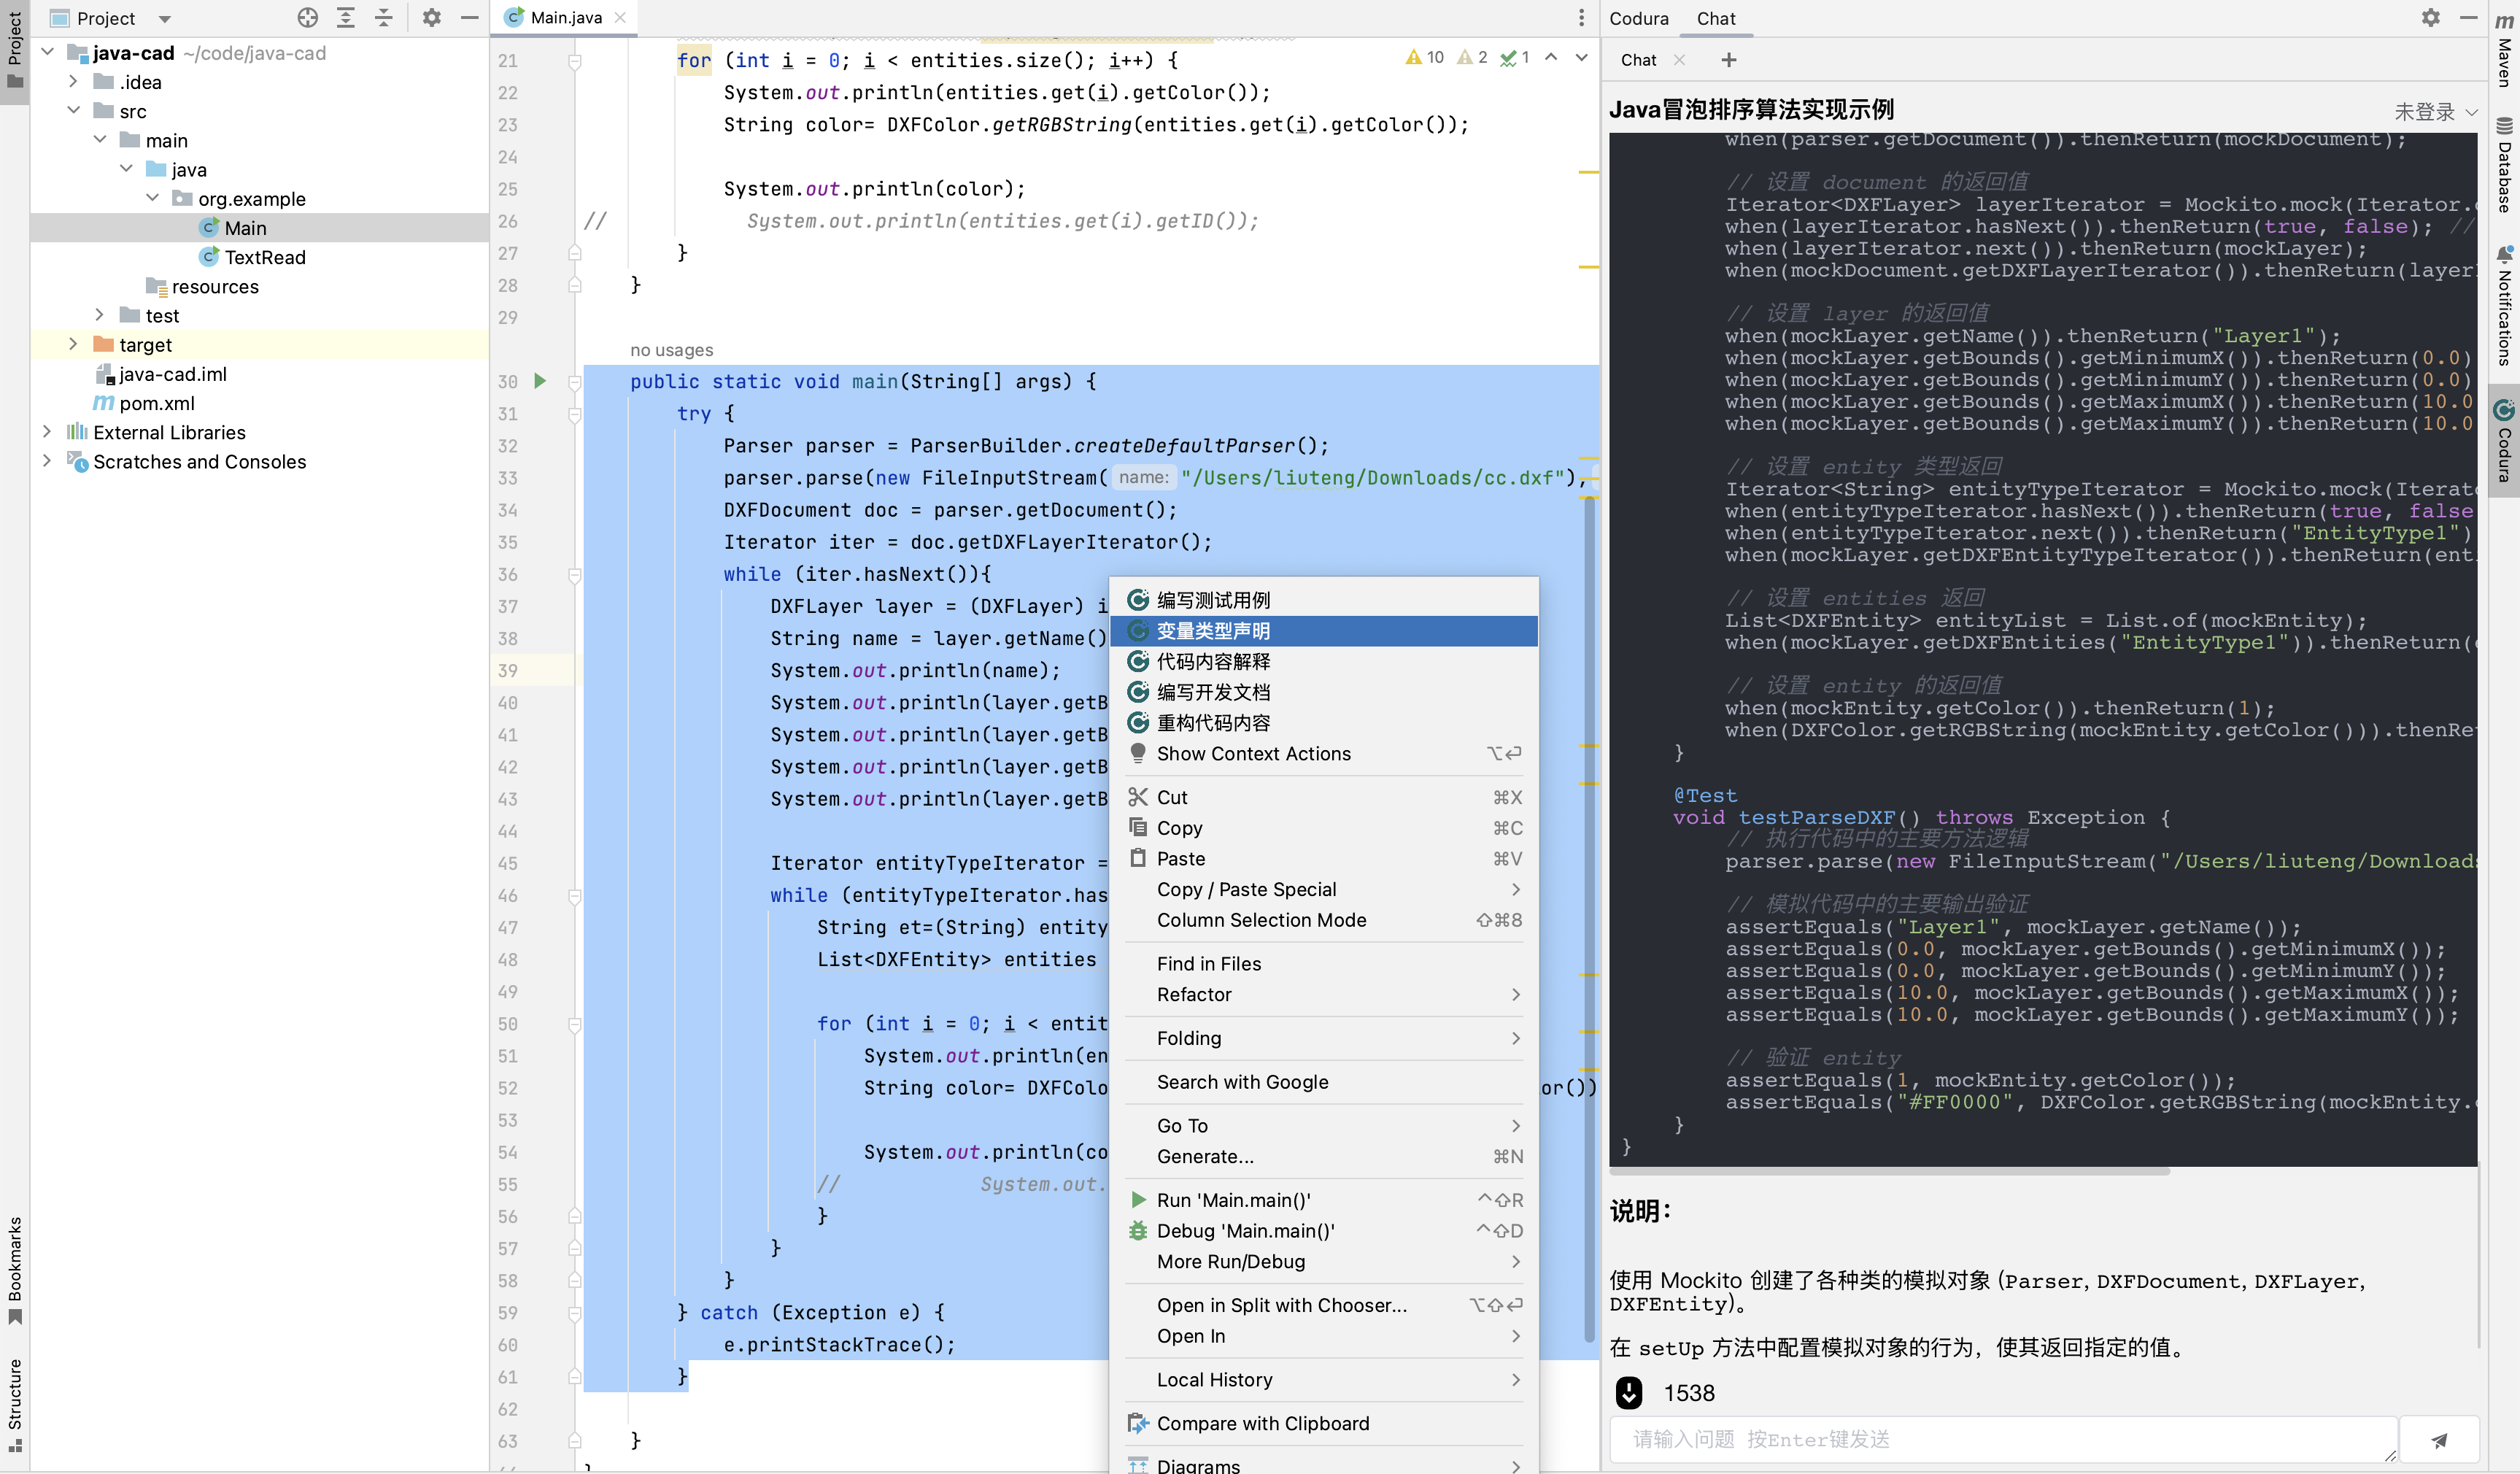This screenshot has width=2520, height=1474.
Task: Add a new chat with plus icon
Action: 1728,60
